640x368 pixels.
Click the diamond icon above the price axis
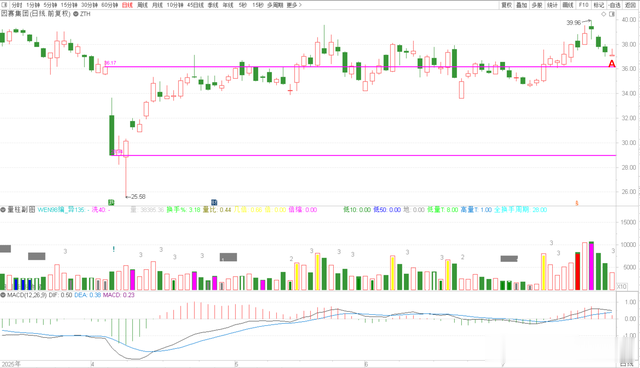[604, 14]
